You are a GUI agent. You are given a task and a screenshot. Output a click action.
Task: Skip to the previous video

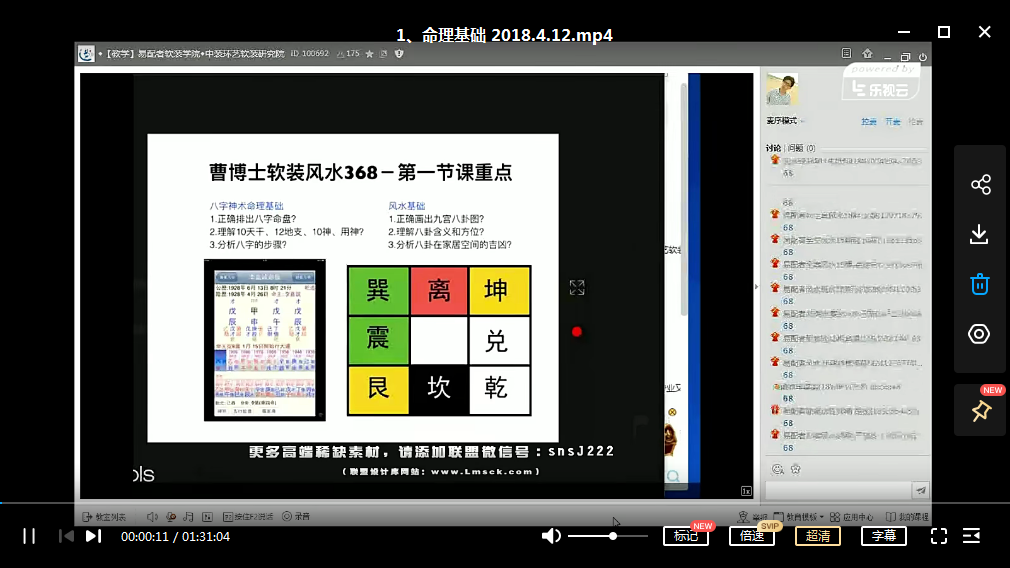[66, 536]
